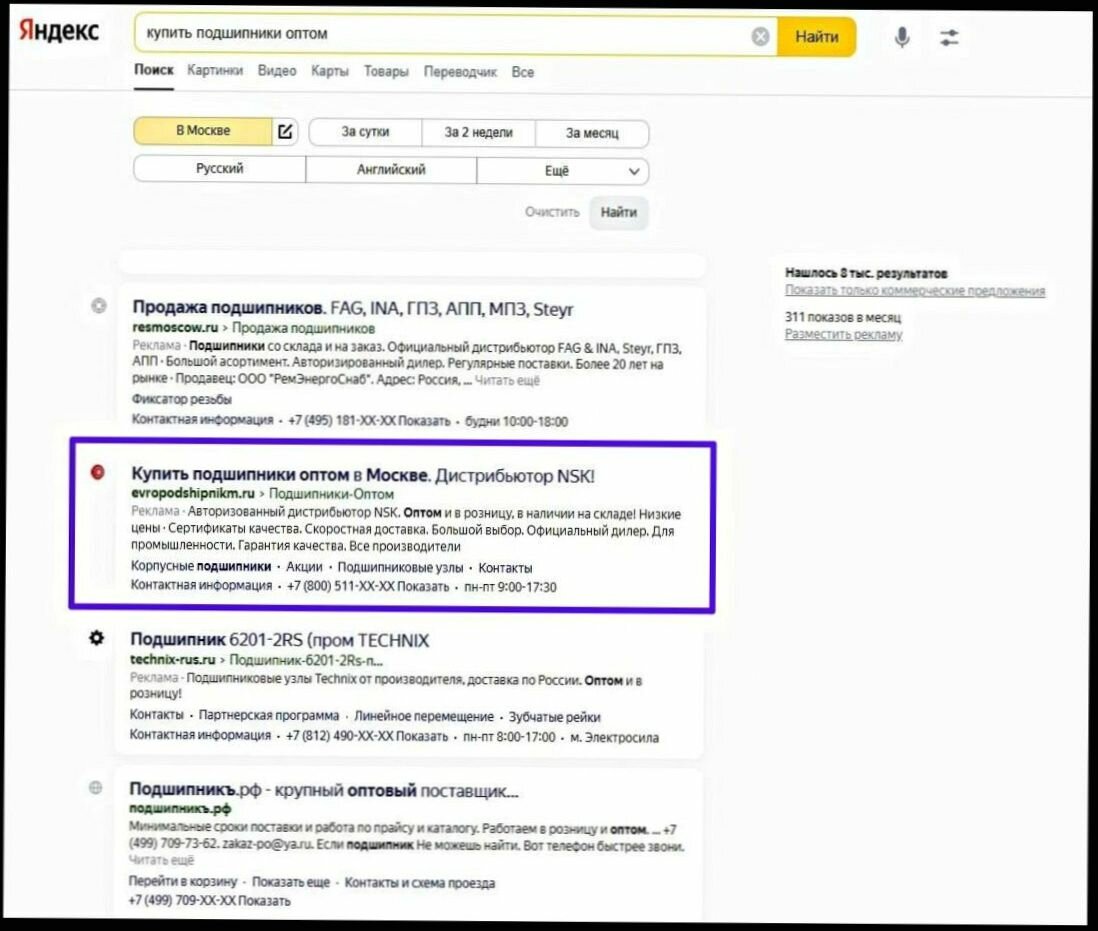This screenshot has height=931, width=1098.
Task: Activate voice search microphone icon
Action: 902,36
